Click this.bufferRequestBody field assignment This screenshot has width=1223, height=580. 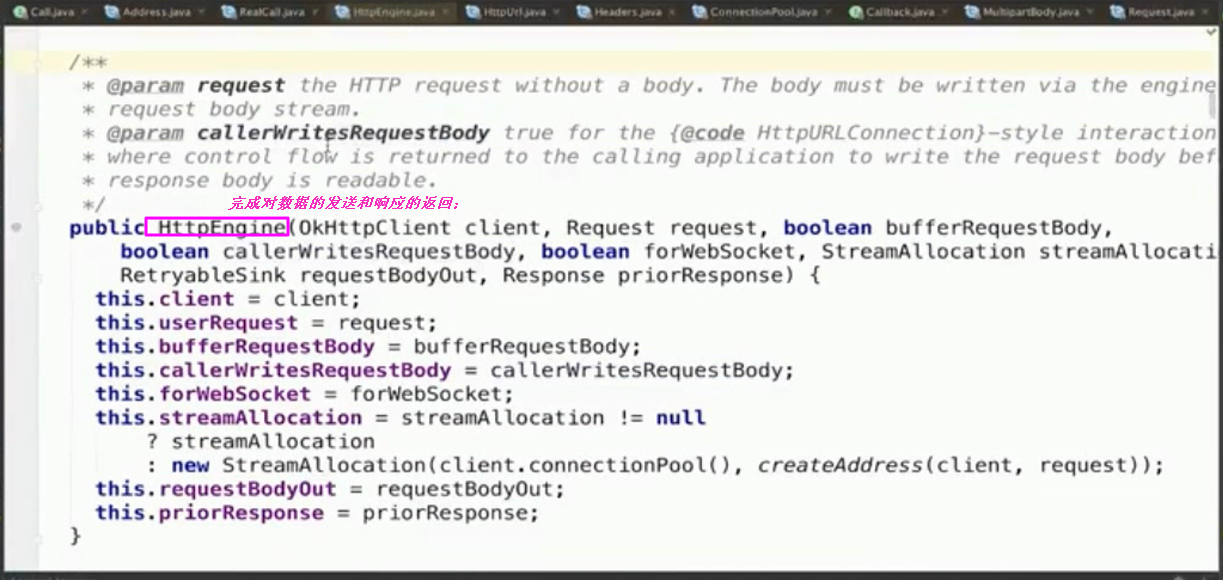[368, 347]
